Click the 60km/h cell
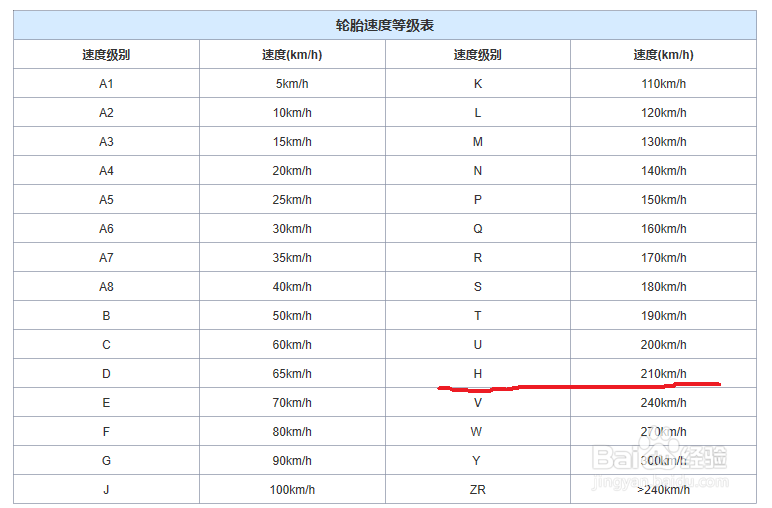This screenshot has width=772, height=508. pos(292,345)
